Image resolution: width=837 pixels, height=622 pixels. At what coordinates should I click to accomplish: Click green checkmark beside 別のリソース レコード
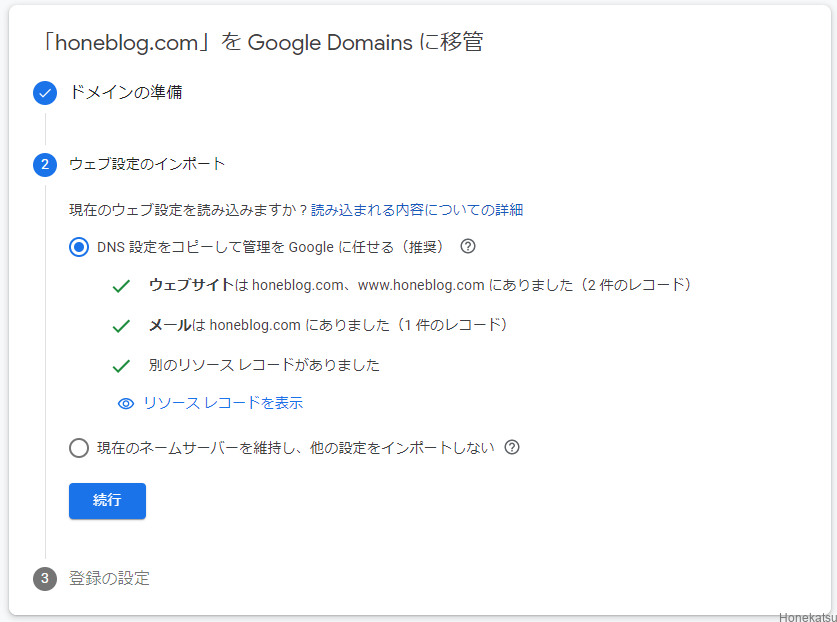point(122,366)
